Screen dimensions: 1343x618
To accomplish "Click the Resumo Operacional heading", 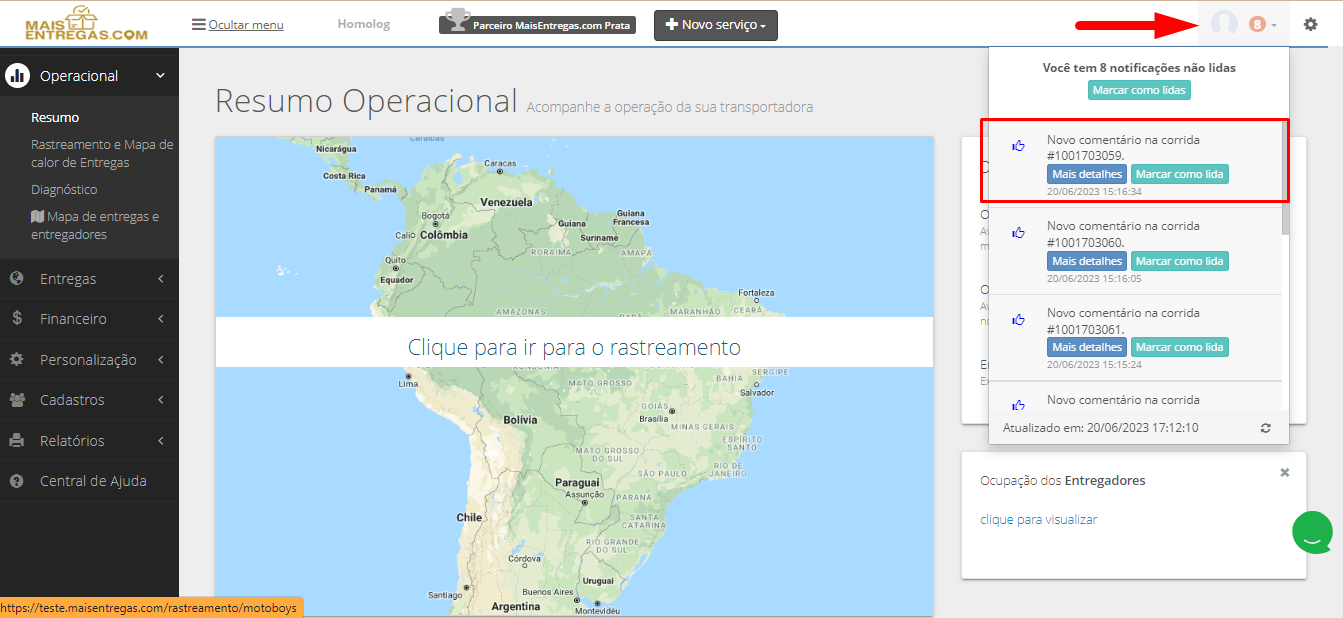I will click(x=366, y=101).
